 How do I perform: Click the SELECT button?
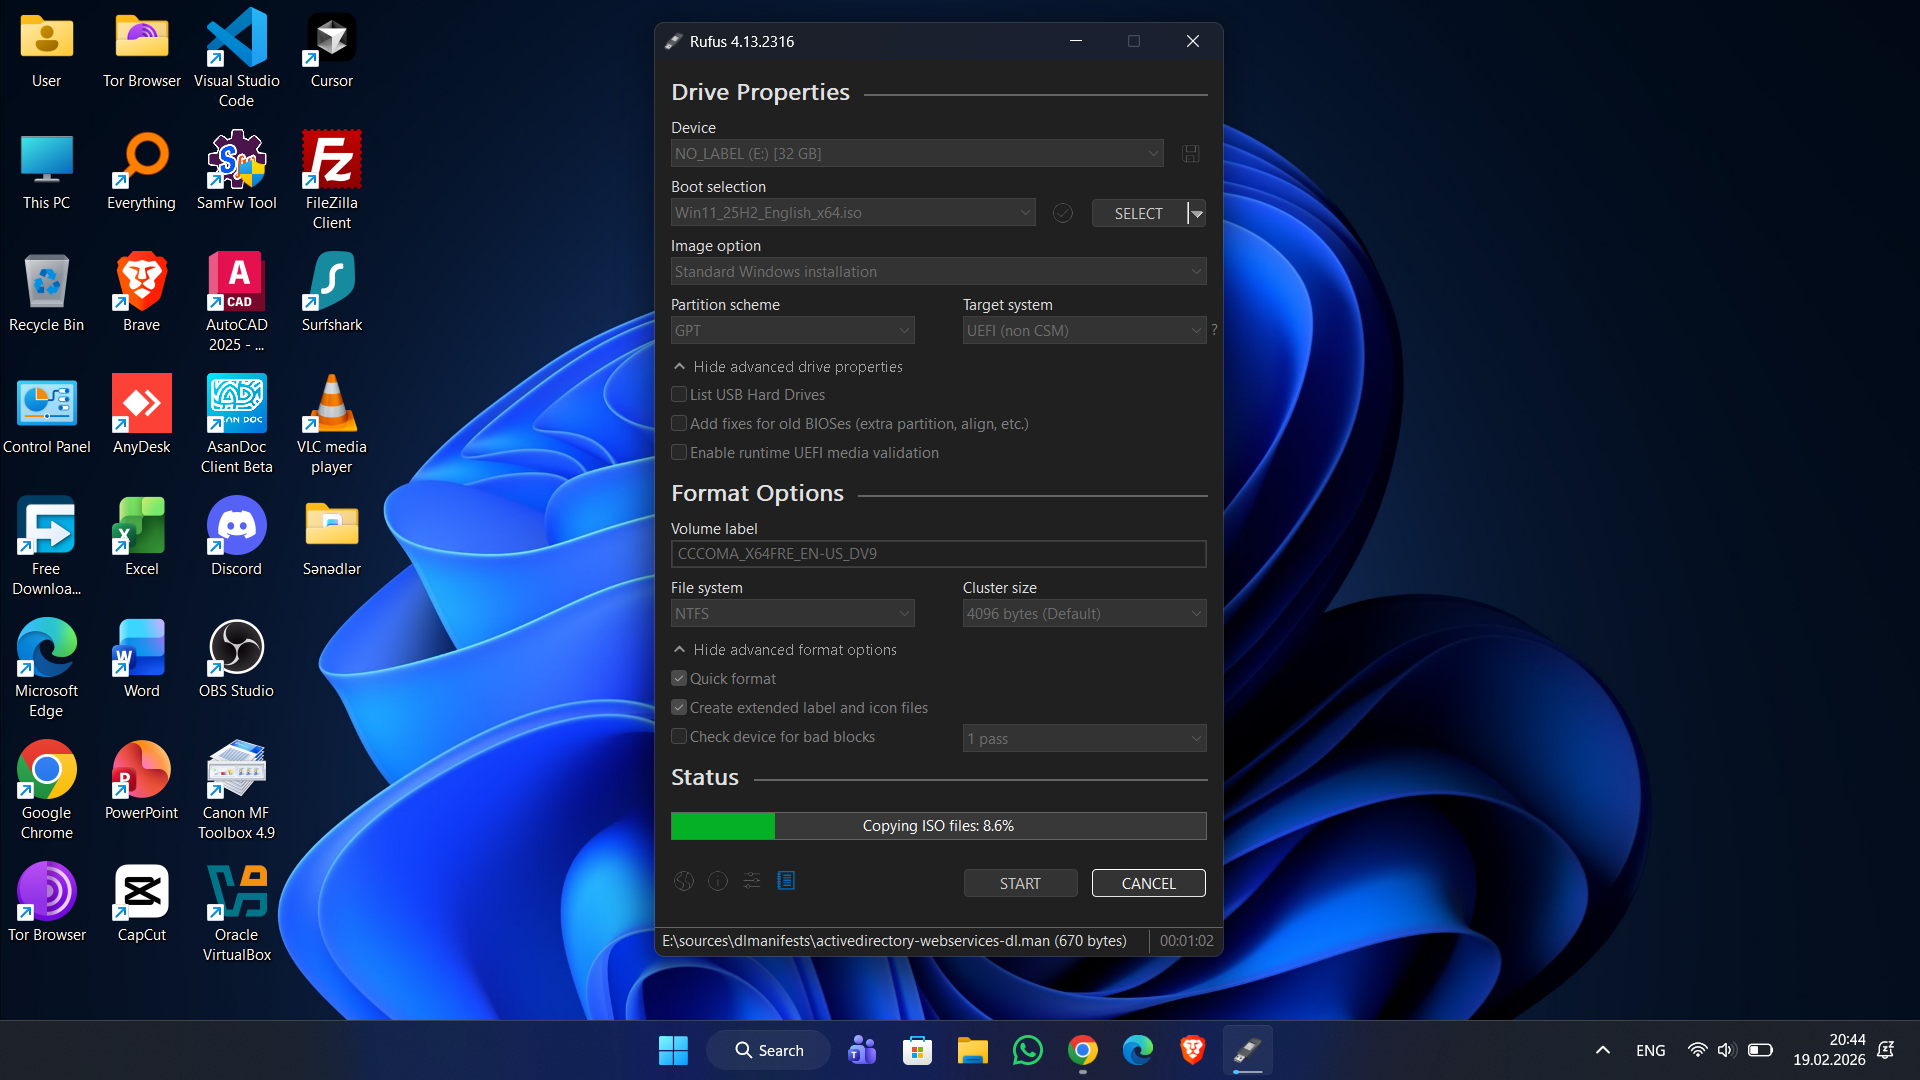tap(1138, 213)
